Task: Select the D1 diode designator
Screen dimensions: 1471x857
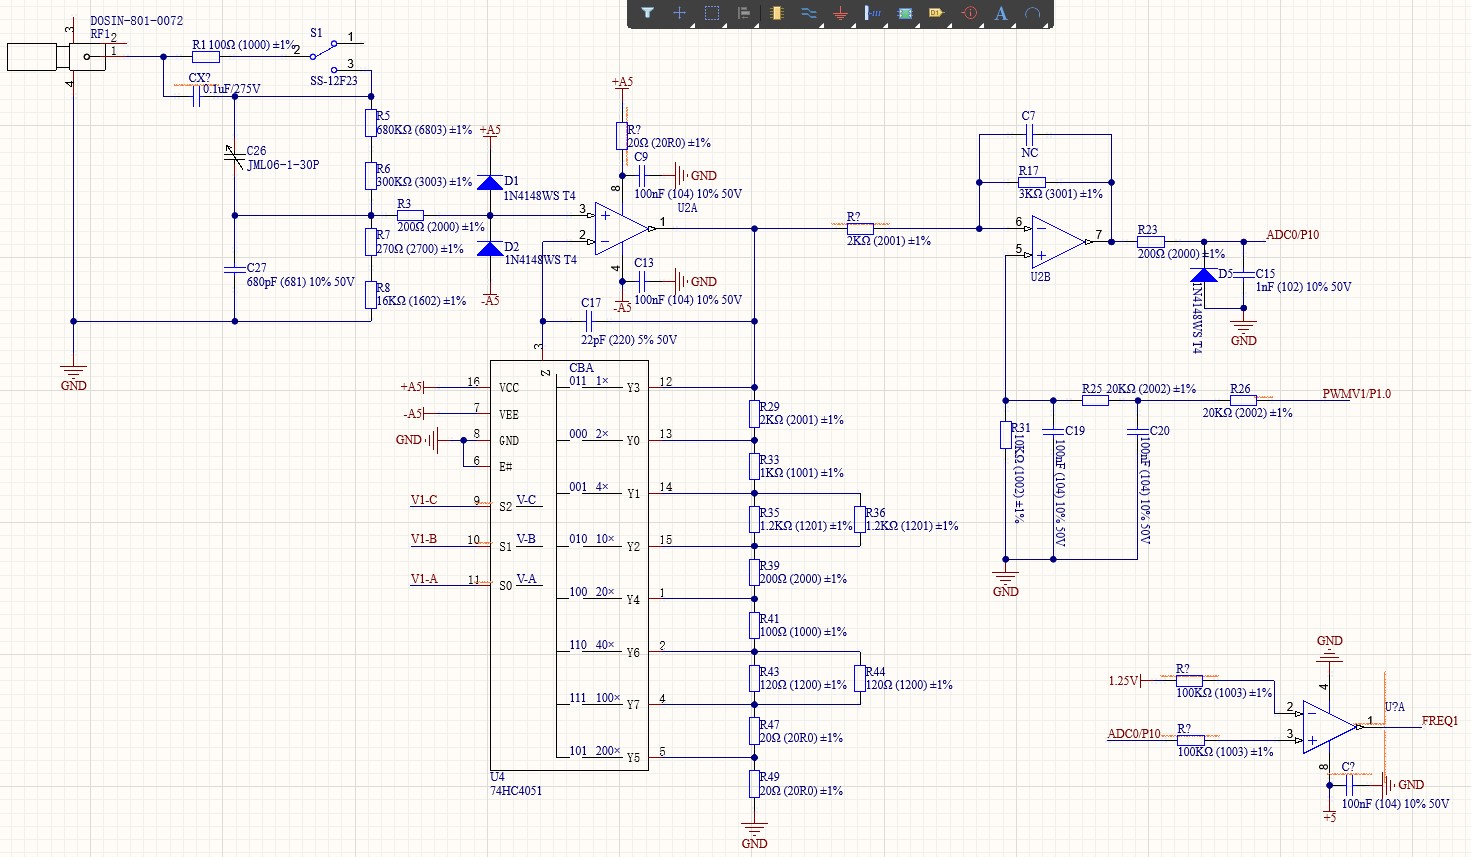Action: tap(511, 181)
